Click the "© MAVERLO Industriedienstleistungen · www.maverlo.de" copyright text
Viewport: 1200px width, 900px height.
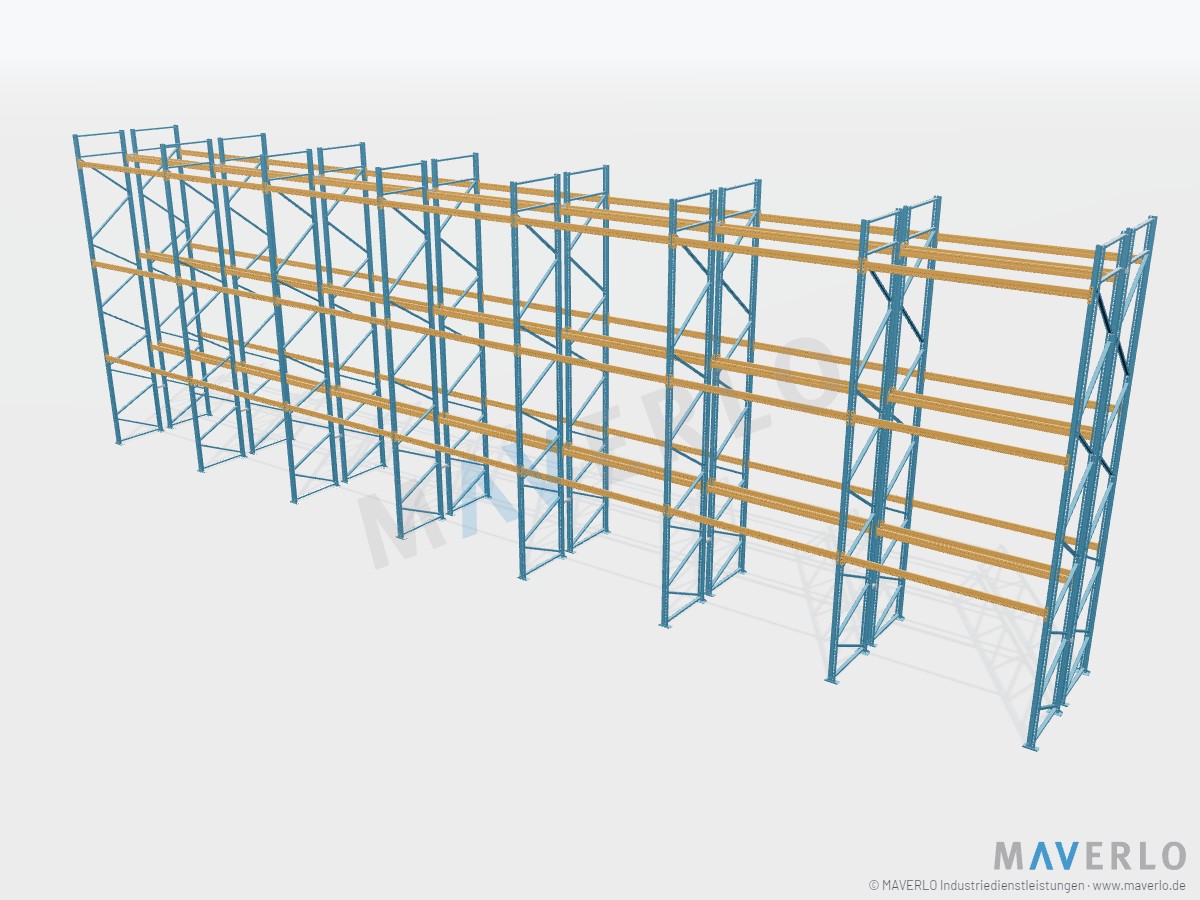(1027, 885)
